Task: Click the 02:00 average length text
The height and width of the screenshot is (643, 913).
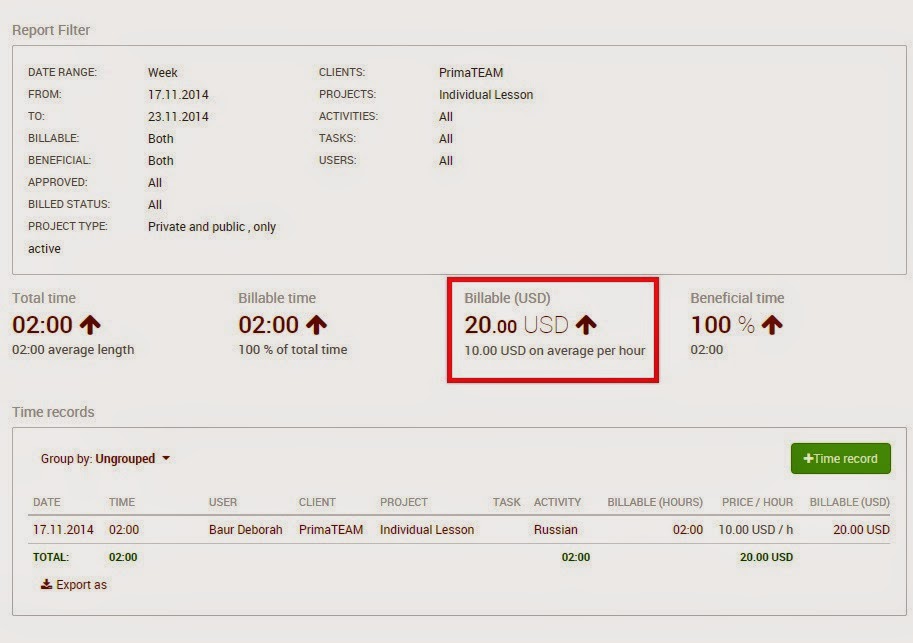Action: point(73,349)
